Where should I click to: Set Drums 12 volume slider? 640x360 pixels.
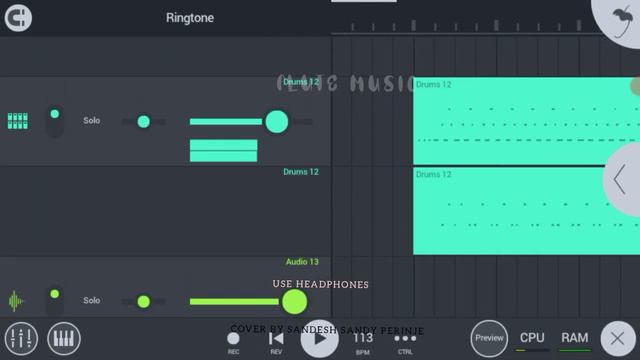251,122
